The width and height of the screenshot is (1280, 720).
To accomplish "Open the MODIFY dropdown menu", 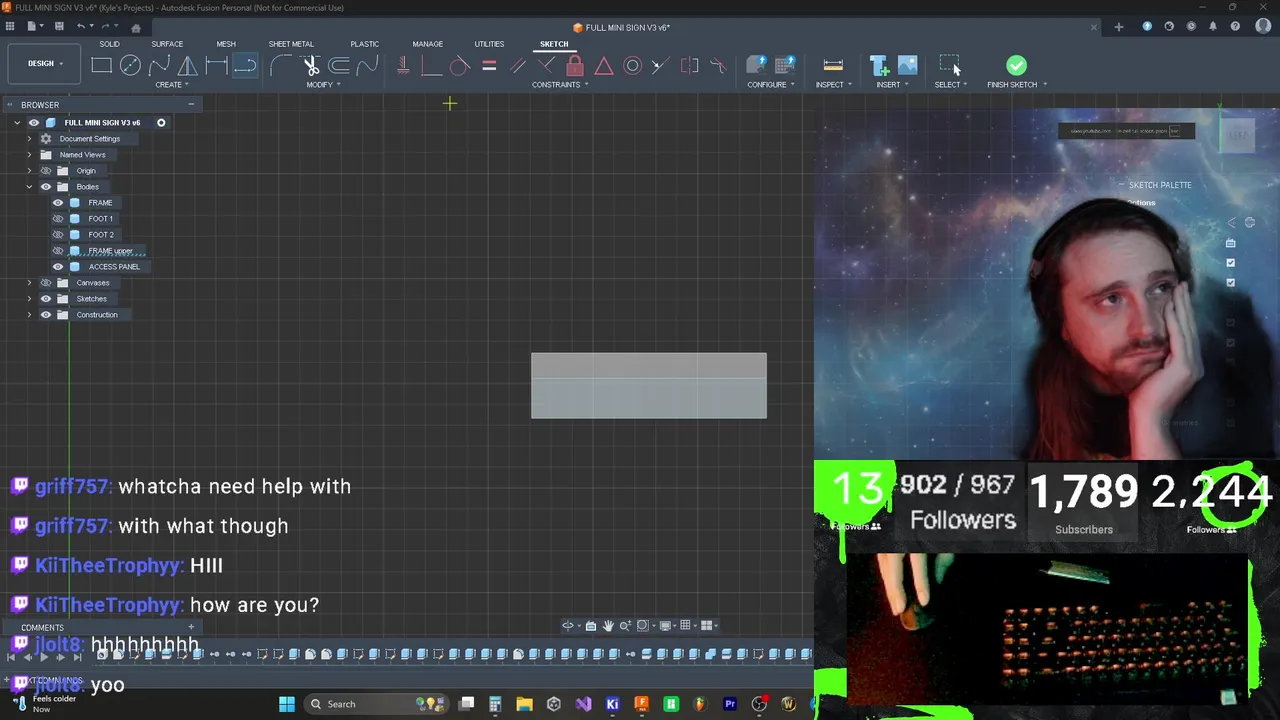I will click(323, 85).
